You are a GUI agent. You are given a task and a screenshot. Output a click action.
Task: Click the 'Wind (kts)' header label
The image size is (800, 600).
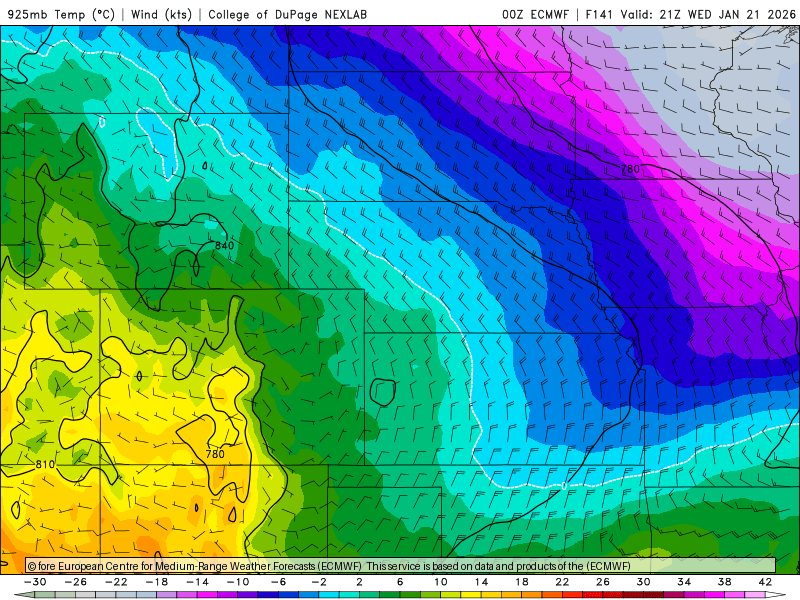[x=161, y=14]
